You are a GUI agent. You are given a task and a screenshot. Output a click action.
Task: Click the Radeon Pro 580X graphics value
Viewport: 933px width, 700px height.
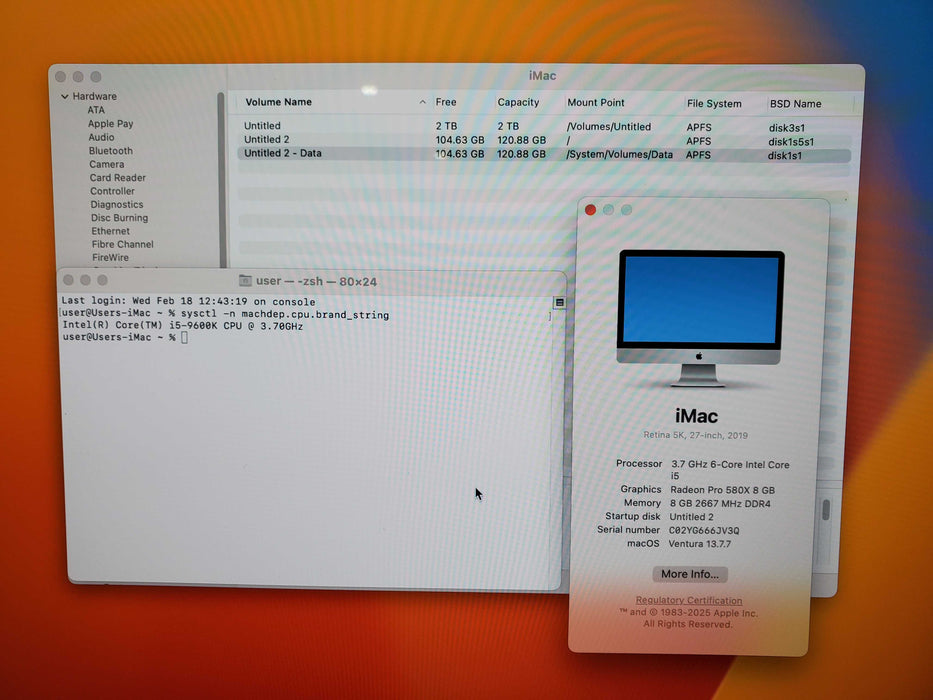point(722,490)
